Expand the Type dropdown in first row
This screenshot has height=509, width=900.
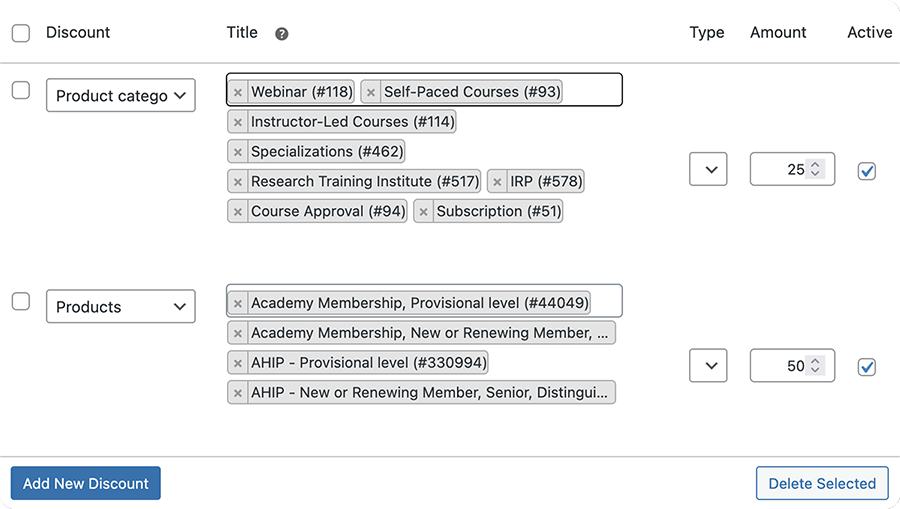pyautogui.click(x=709, y=170)
